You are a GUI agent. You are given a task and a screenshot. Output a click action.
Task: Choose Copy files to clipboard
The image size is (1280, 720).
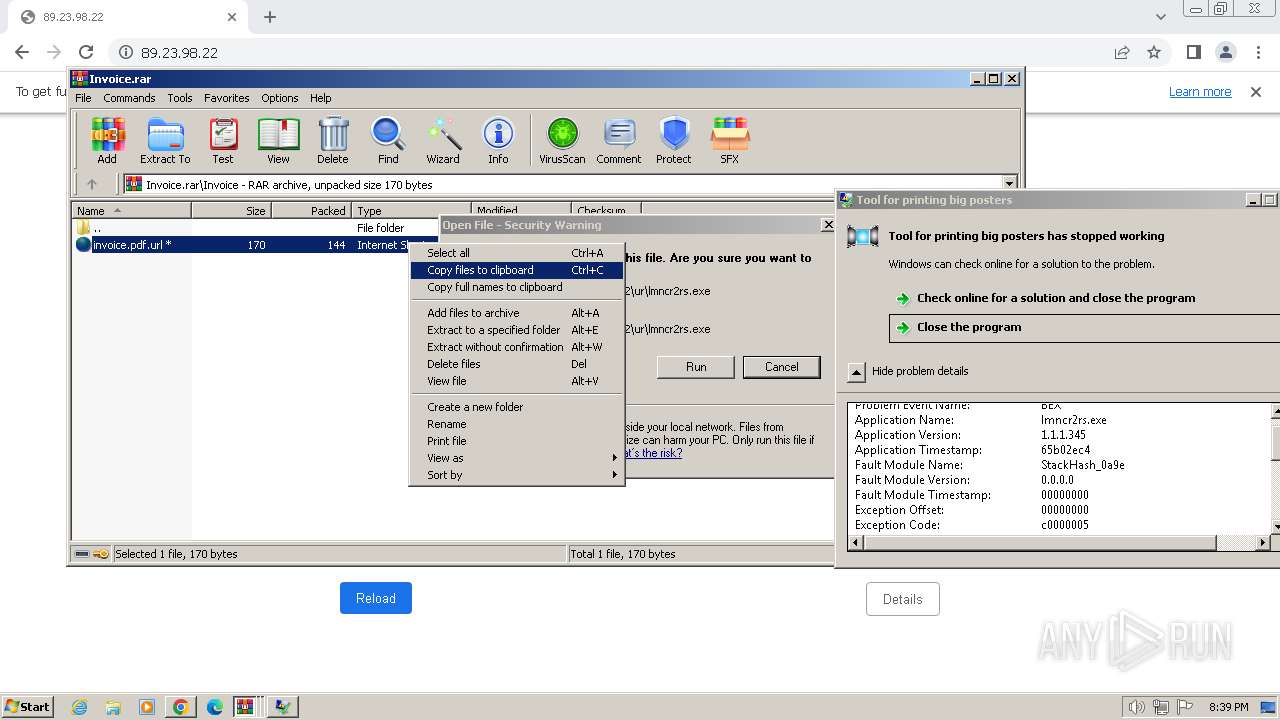click(x=517, y=270)
